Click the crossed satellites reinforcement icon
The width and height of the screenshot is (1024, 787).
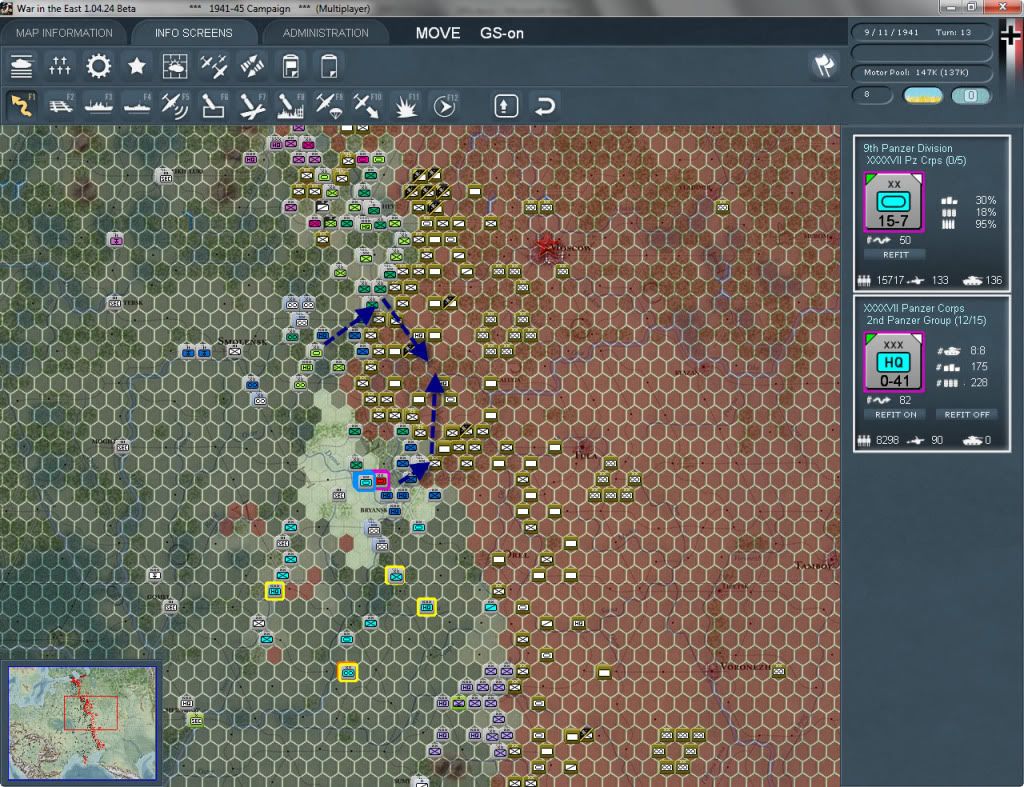(x=252, y=66)
